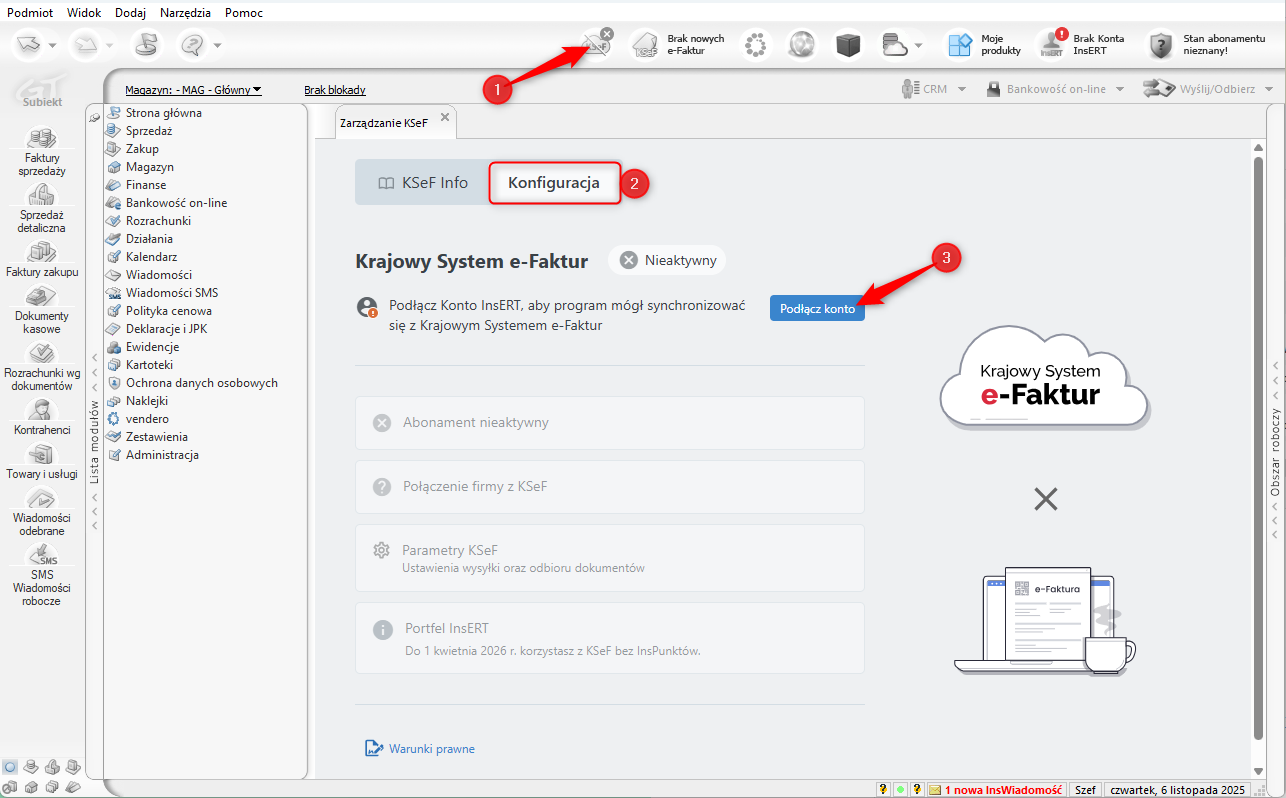This screenshot has width=1286, height=798.
Task: Open the Sprzedaż detaliczna shortcut
Action: pyautogui.click(x=43, y=210)
